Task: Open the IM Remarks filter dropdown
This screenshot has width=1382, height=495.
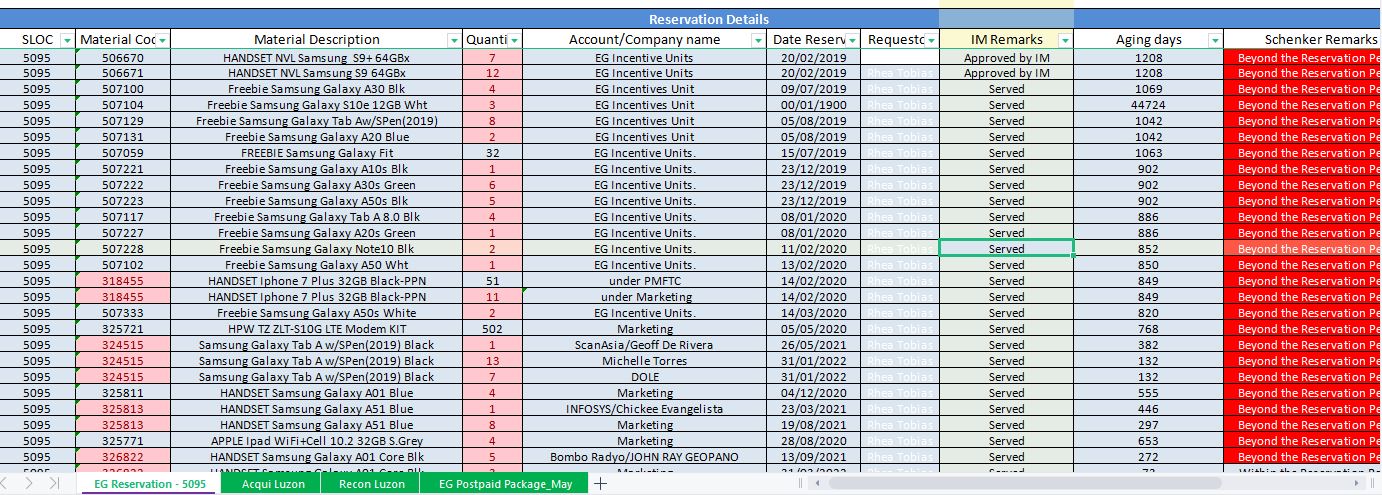Action: click(1065, 40)
